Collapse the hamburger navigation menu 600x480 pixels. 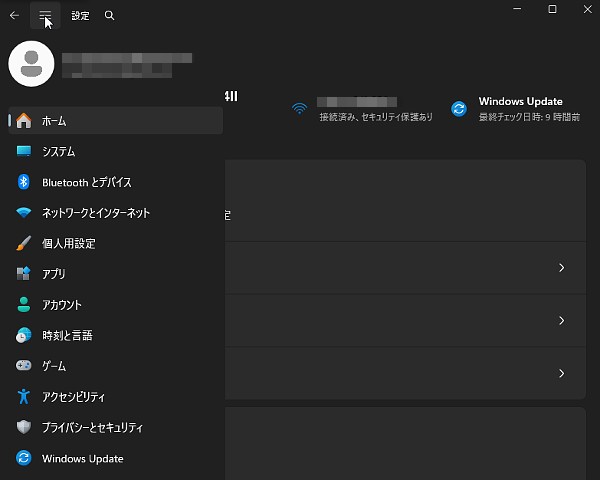click(x=45, y=16)
